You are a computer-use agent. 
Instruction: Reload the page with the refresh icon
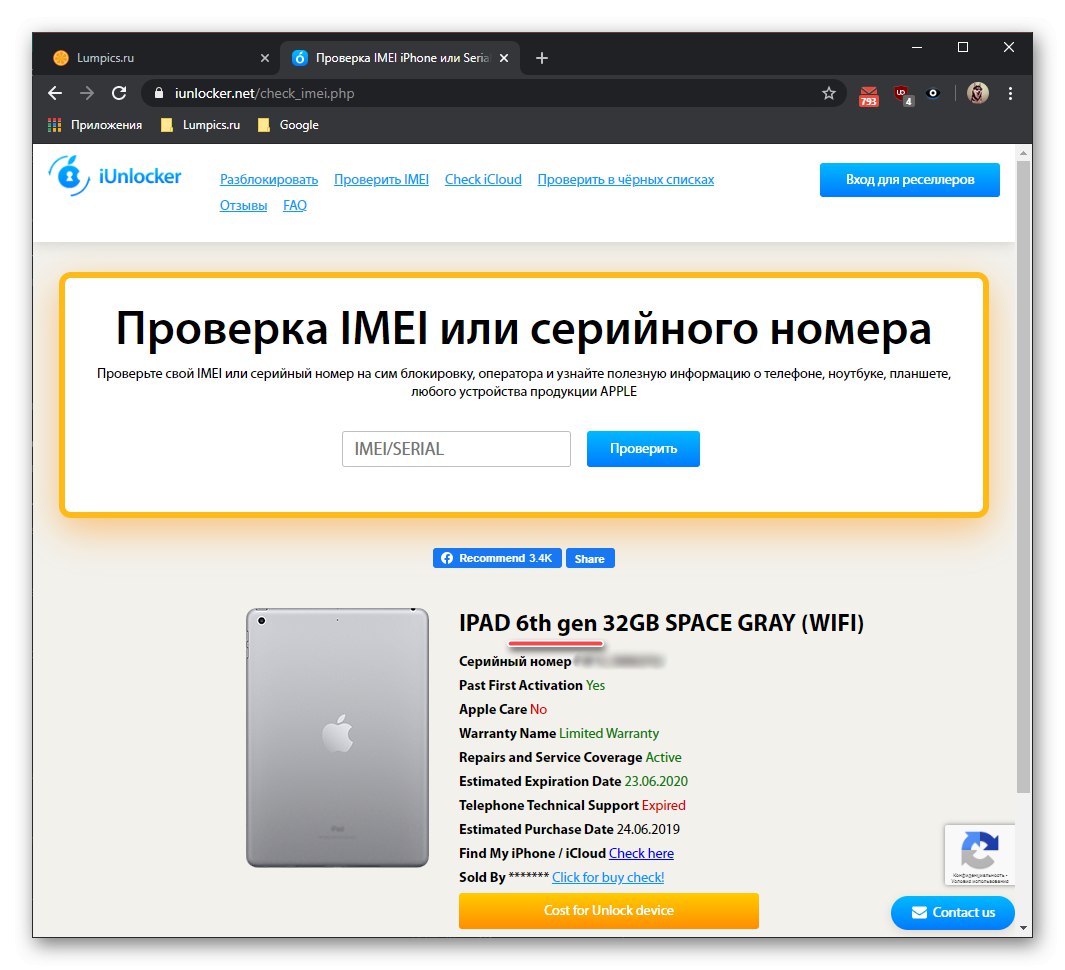[x=119, y=94]
